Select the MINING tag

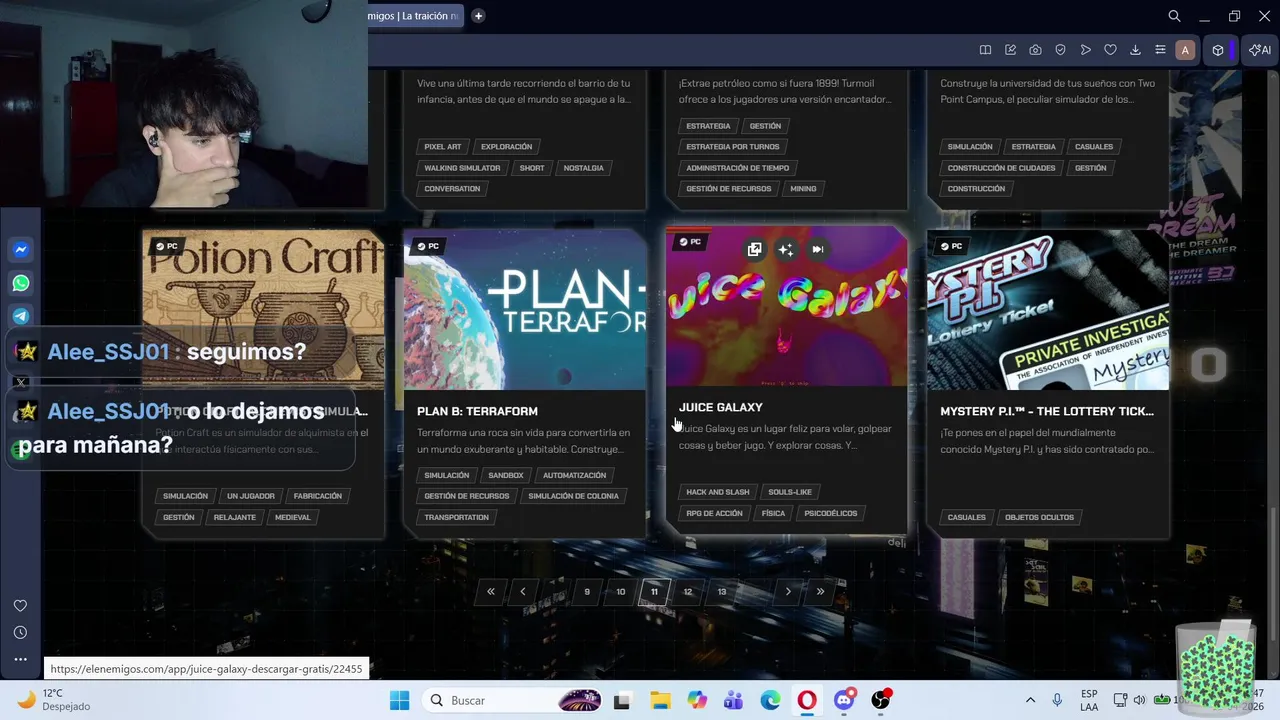(803, 189)
